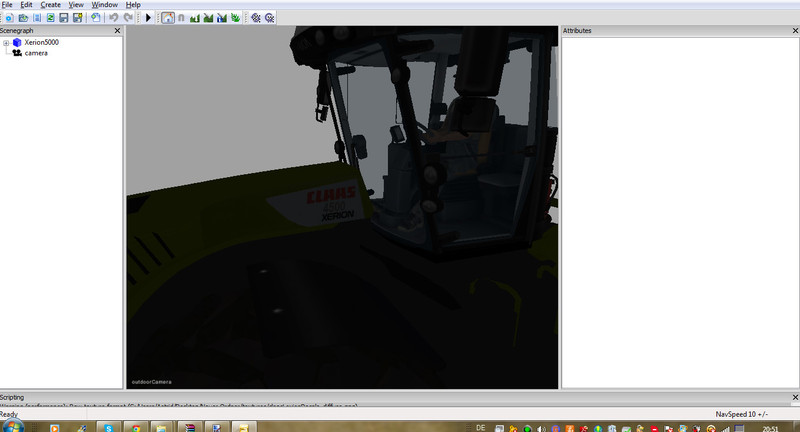Click the Import document toolbar icon

click(x=37, y=18)
